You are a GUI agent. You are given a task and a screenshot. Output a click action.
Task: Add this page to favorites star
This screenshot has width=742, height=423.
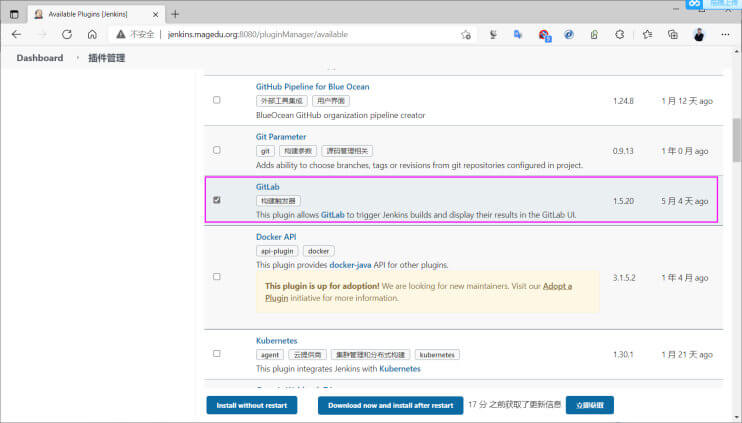tap(466, 34)
